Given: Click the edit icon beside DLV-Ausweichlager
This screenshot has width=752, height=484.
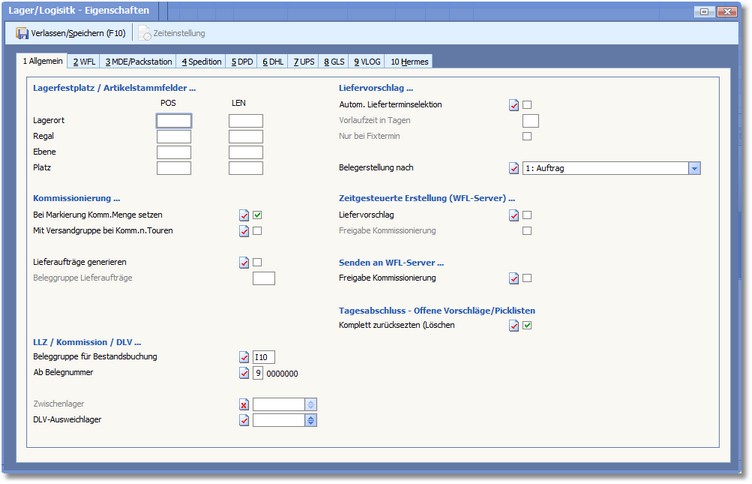Looking at the screenshot, I should coord(243,420).
